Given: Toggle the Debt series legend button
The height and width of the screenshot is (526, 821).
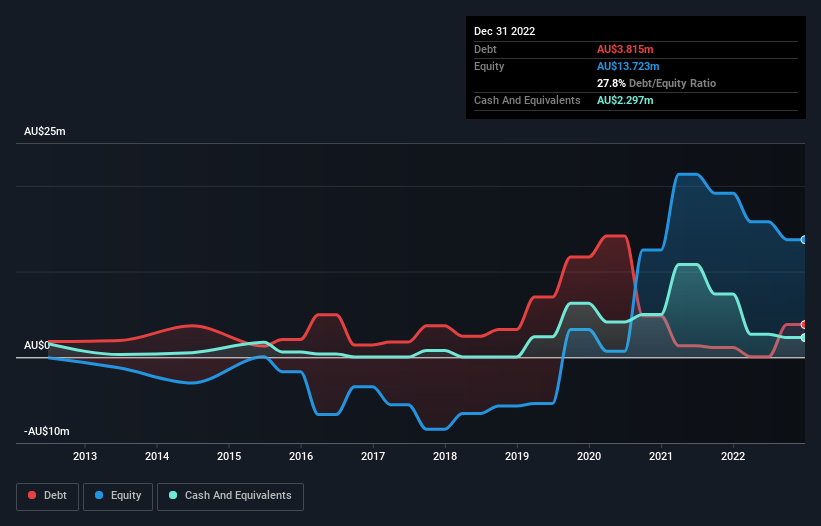Looking at the screenshot, I should [x=47, y=496].
